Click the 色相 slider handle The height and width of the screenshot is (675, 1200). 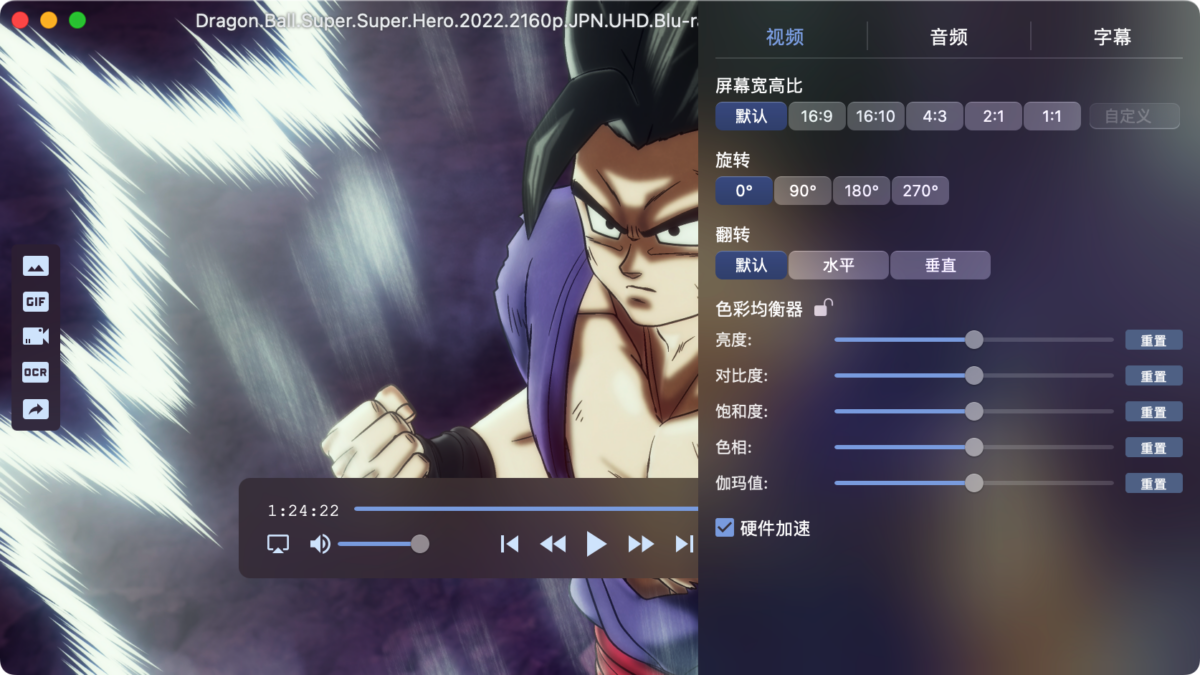(974, 447)
